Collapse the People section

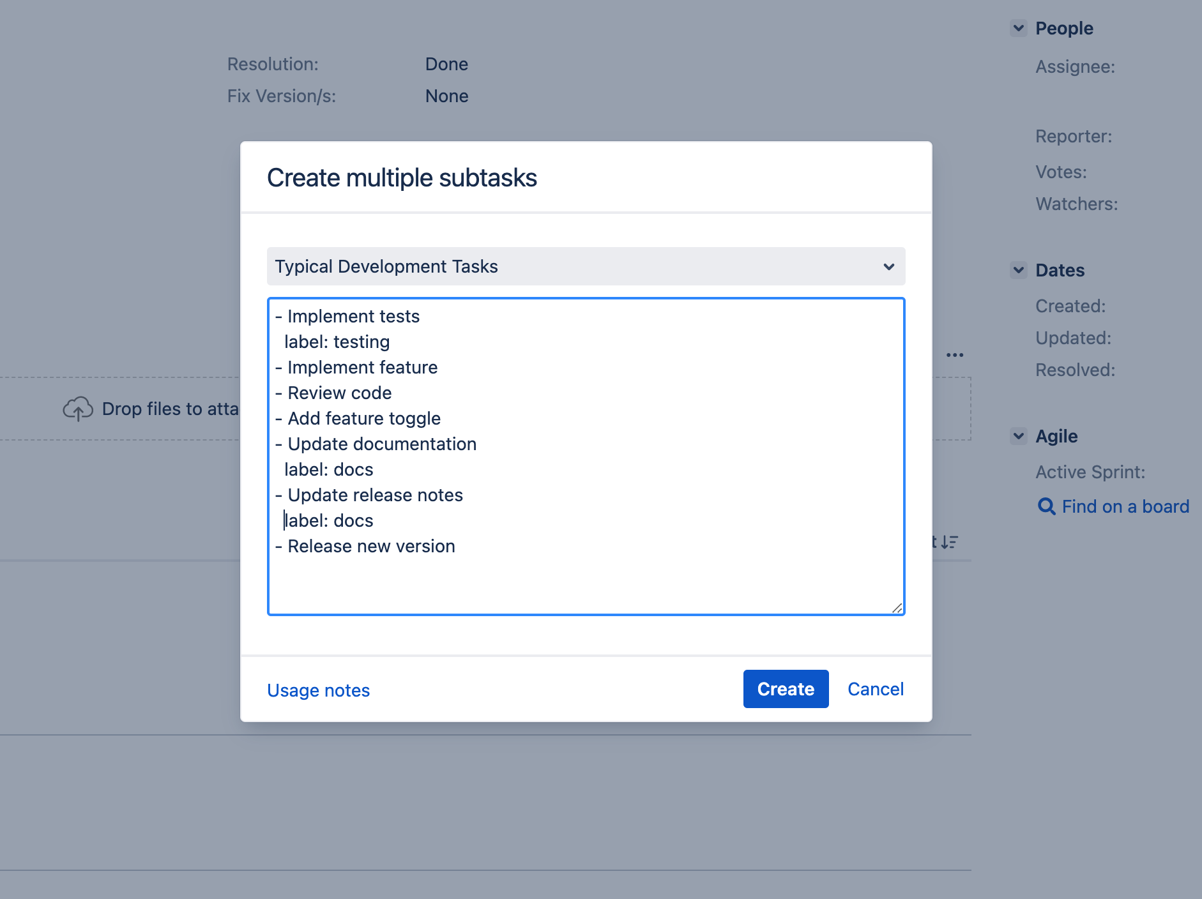click(1018, 28)
